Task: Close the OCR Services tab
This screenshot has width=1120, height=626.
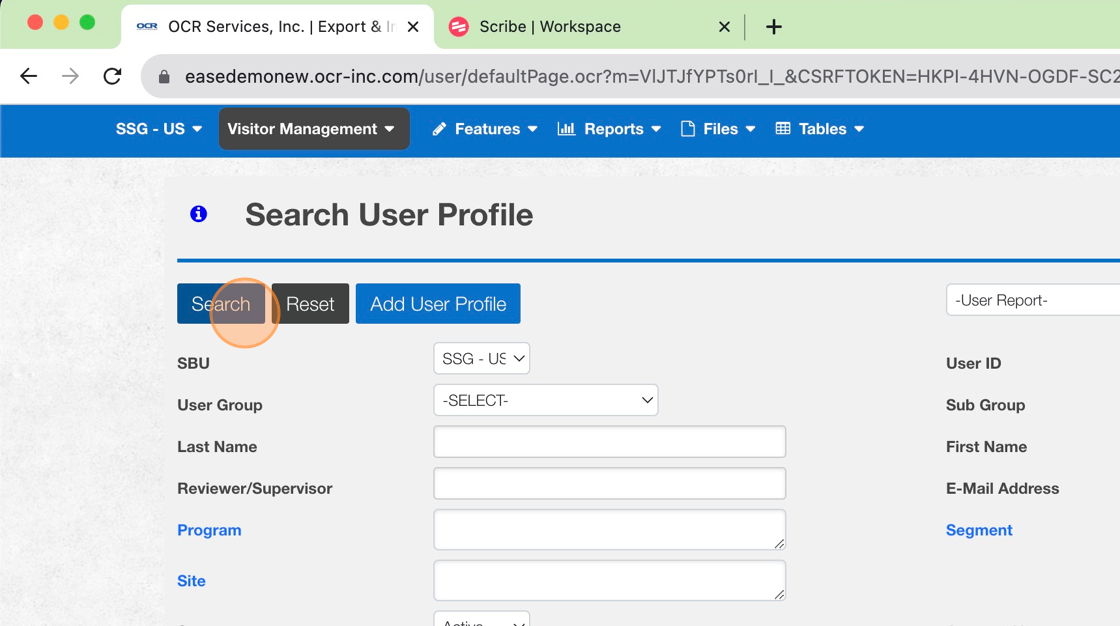Action: point(413,27)
